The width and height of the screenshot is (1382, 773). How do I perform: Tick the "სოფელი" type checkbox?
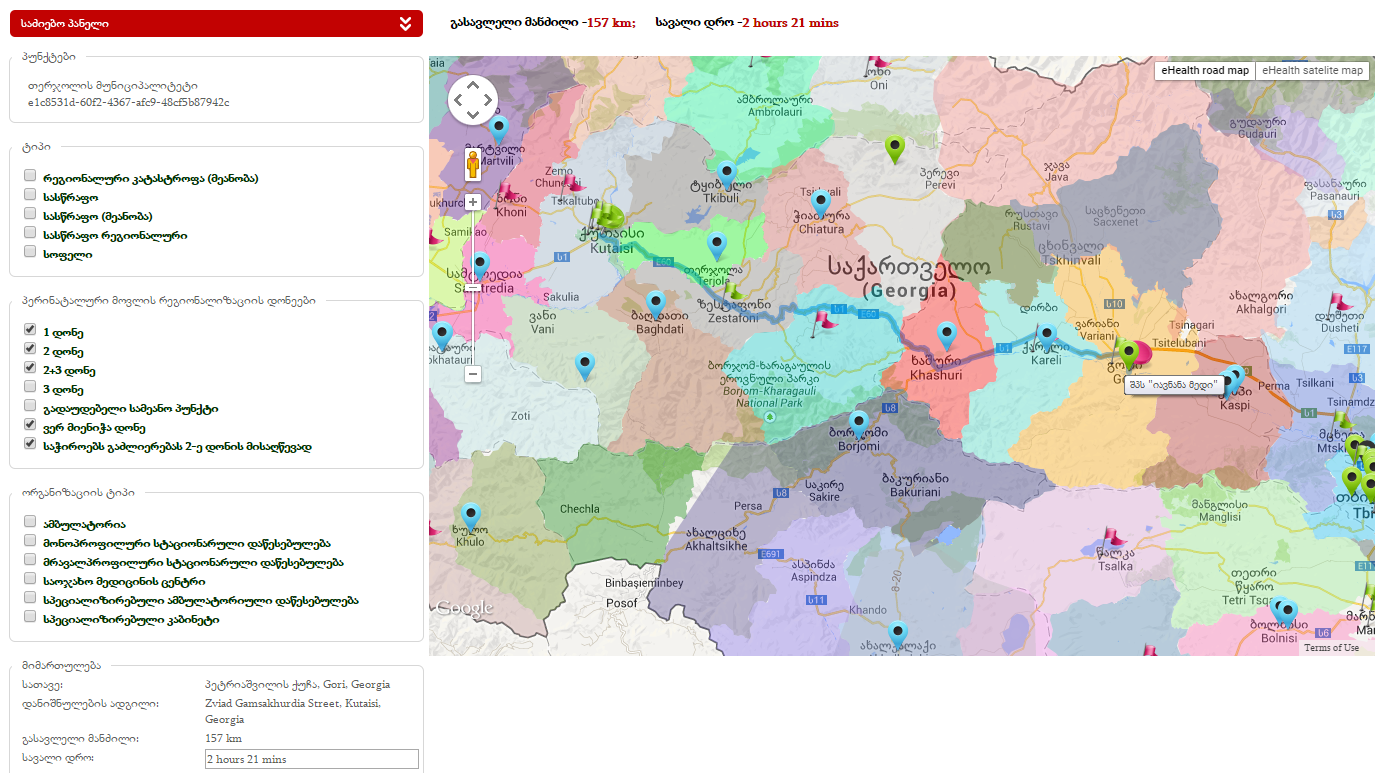[x=30, y=253]
